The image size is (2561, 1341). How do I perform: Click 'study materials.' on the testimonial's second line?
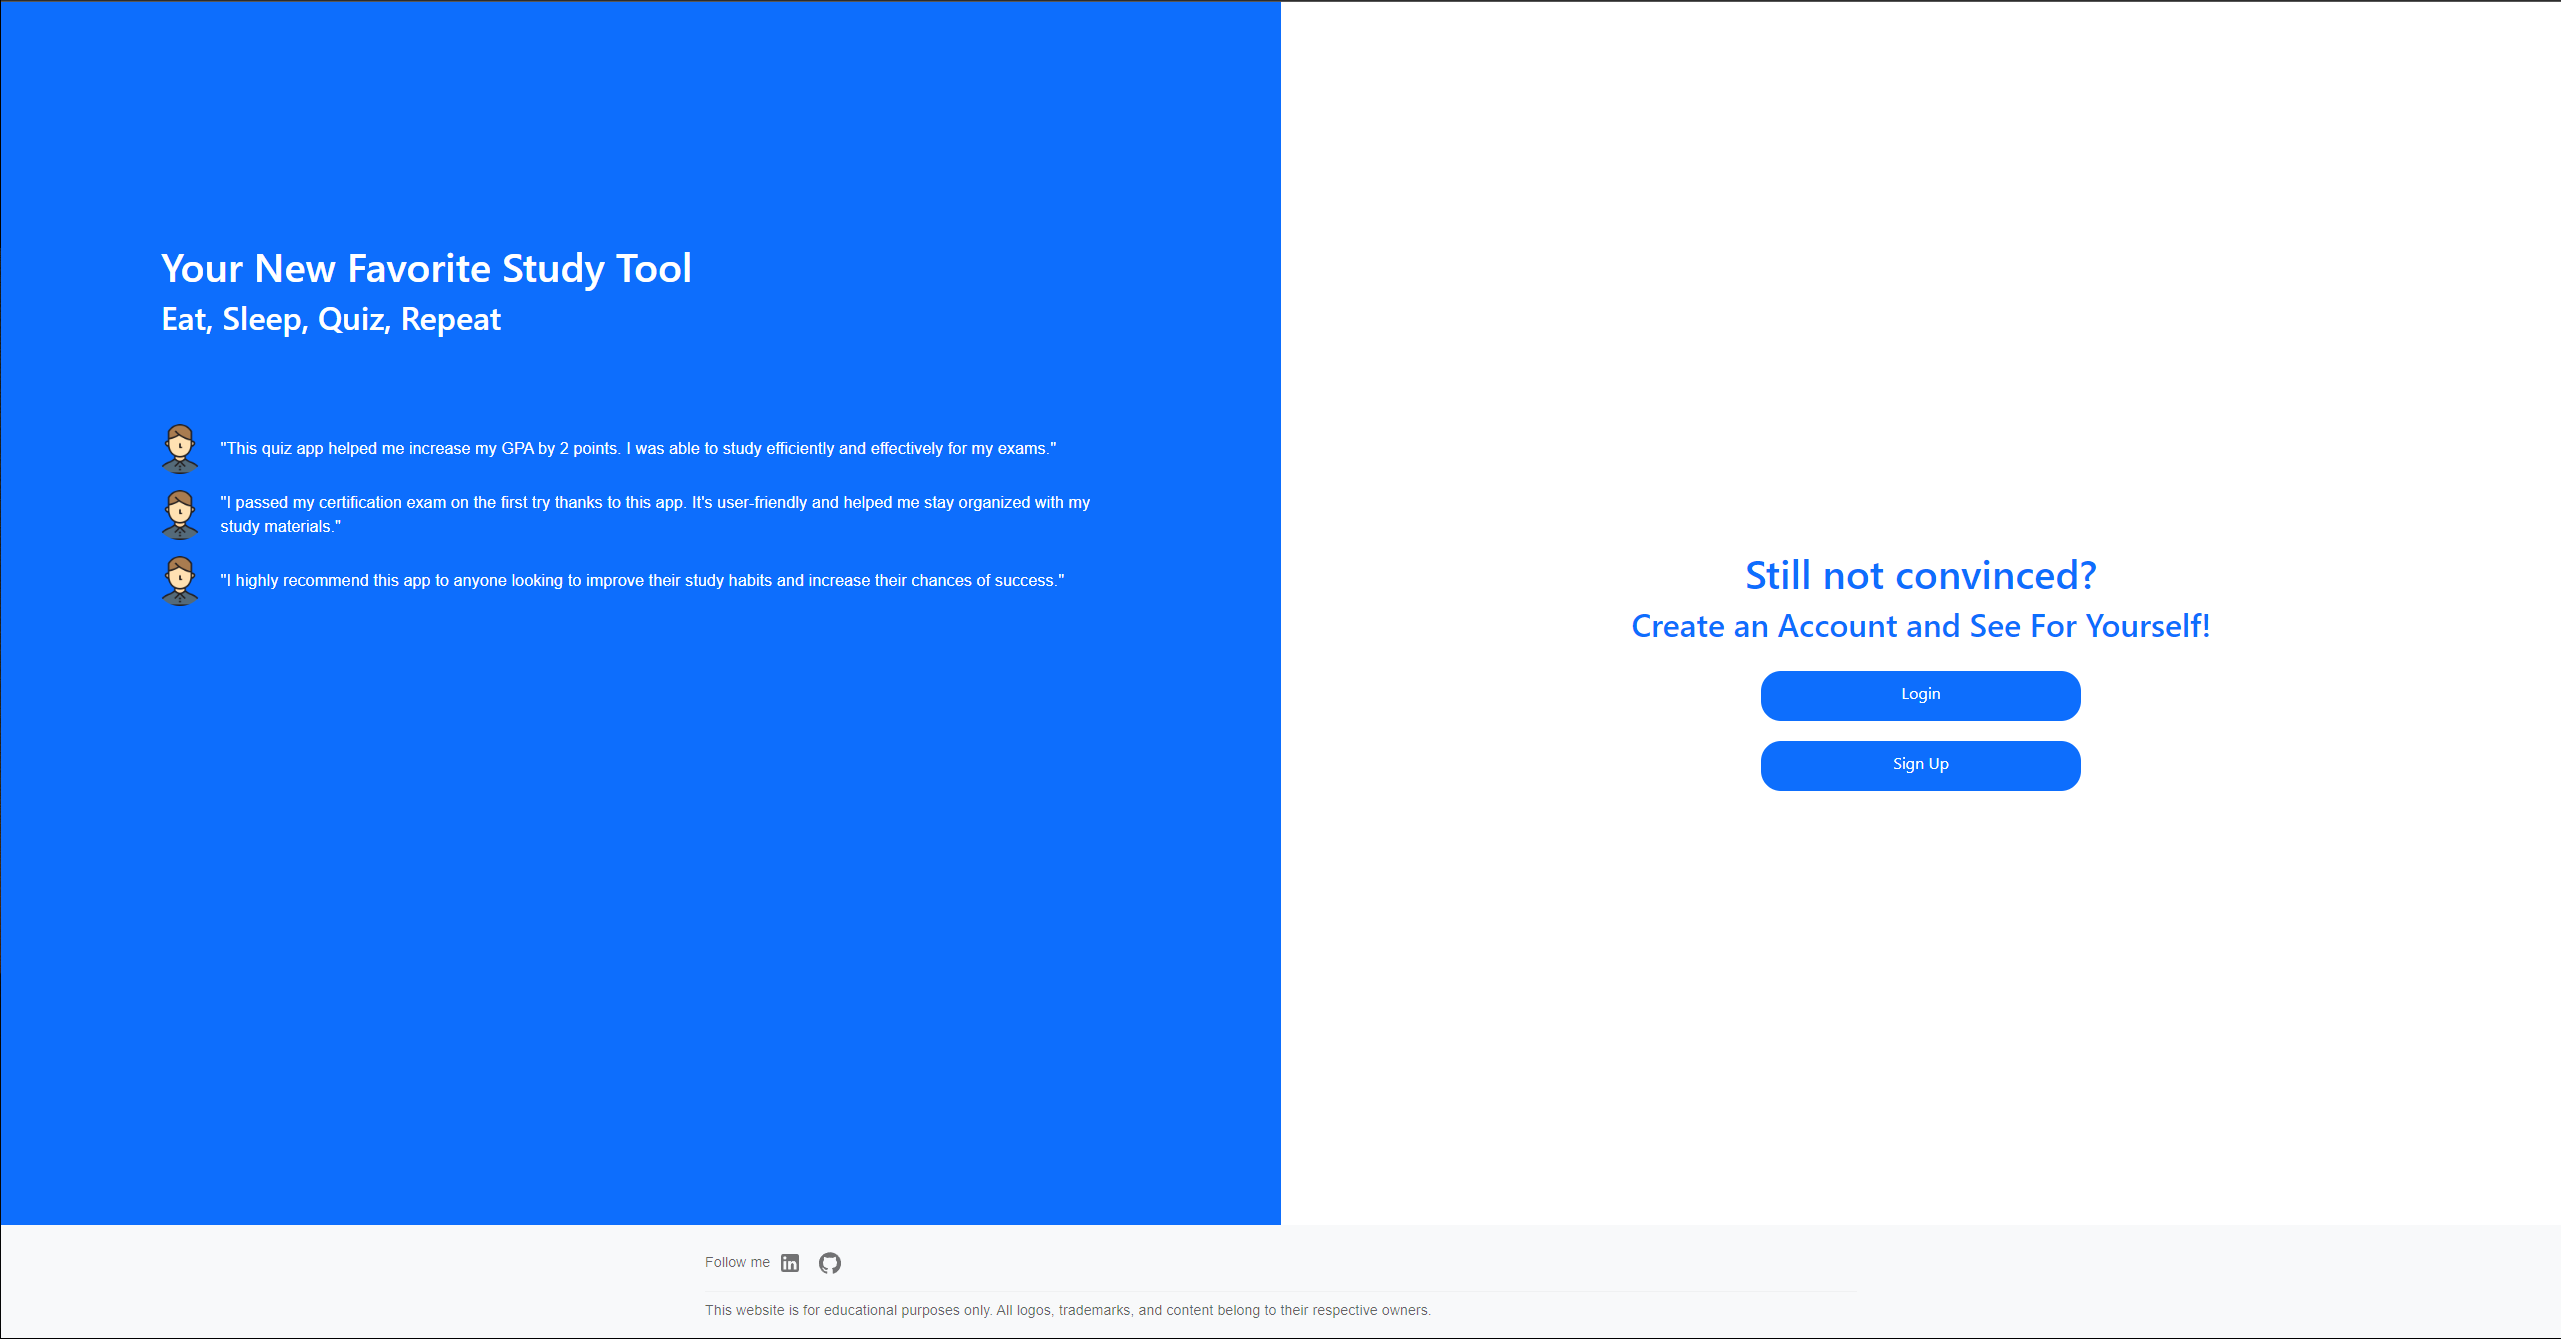pyautogui.click(x=281, y=527)
